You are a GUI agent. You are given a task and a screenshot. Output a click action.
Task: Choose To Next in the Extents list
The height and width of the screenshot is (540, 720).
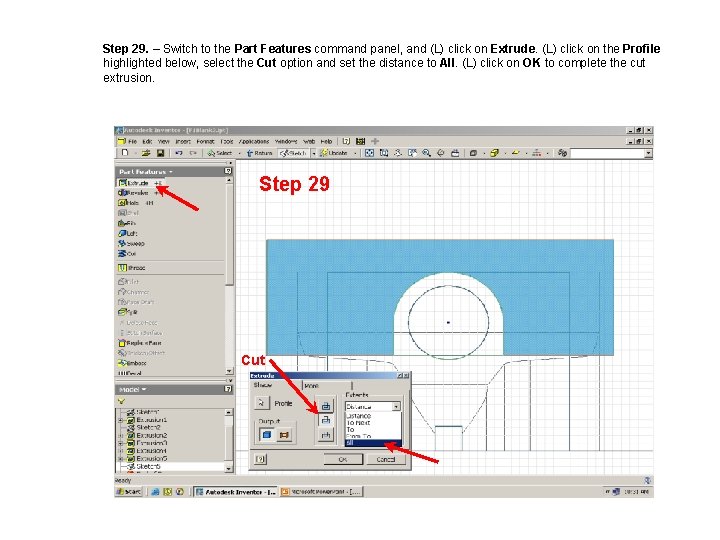[x=373, y=423]
